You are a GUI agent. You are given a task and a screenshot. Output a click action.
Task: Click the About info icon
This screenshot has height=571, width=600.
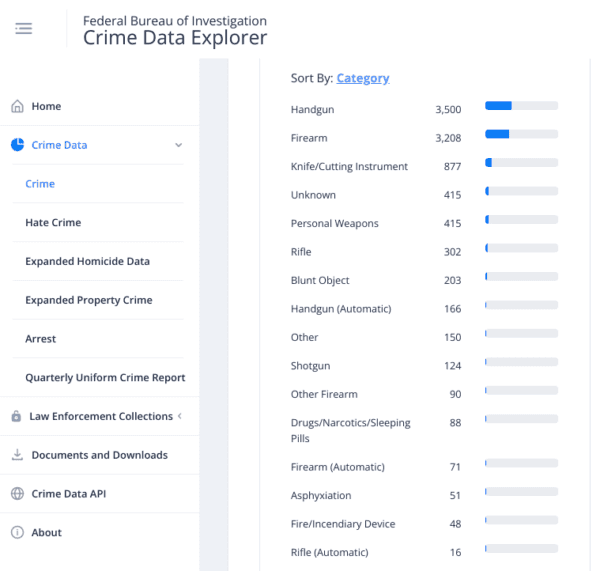17,533
